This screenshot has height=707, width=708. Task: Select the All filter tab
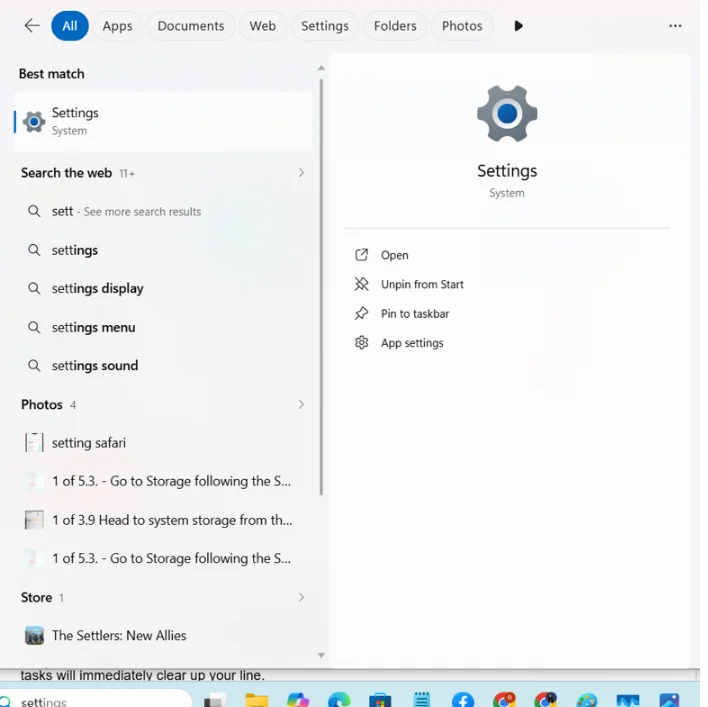(70, 26)
